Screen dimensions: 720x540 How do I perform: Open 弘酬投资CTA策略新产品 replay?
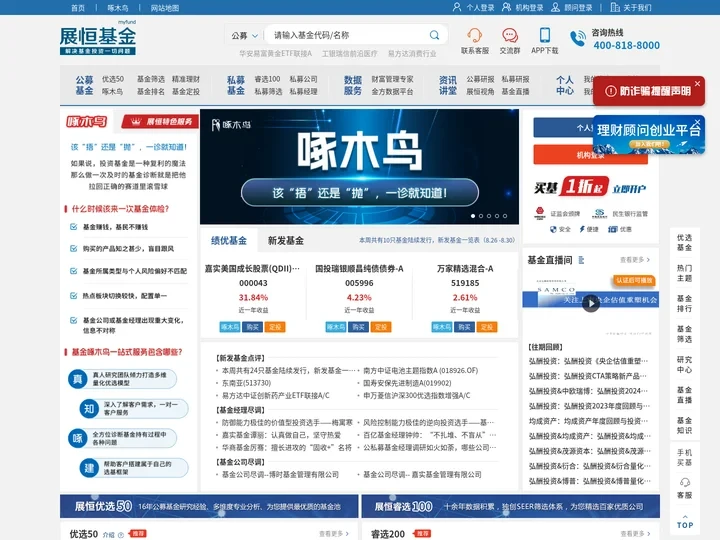point(588,376)
